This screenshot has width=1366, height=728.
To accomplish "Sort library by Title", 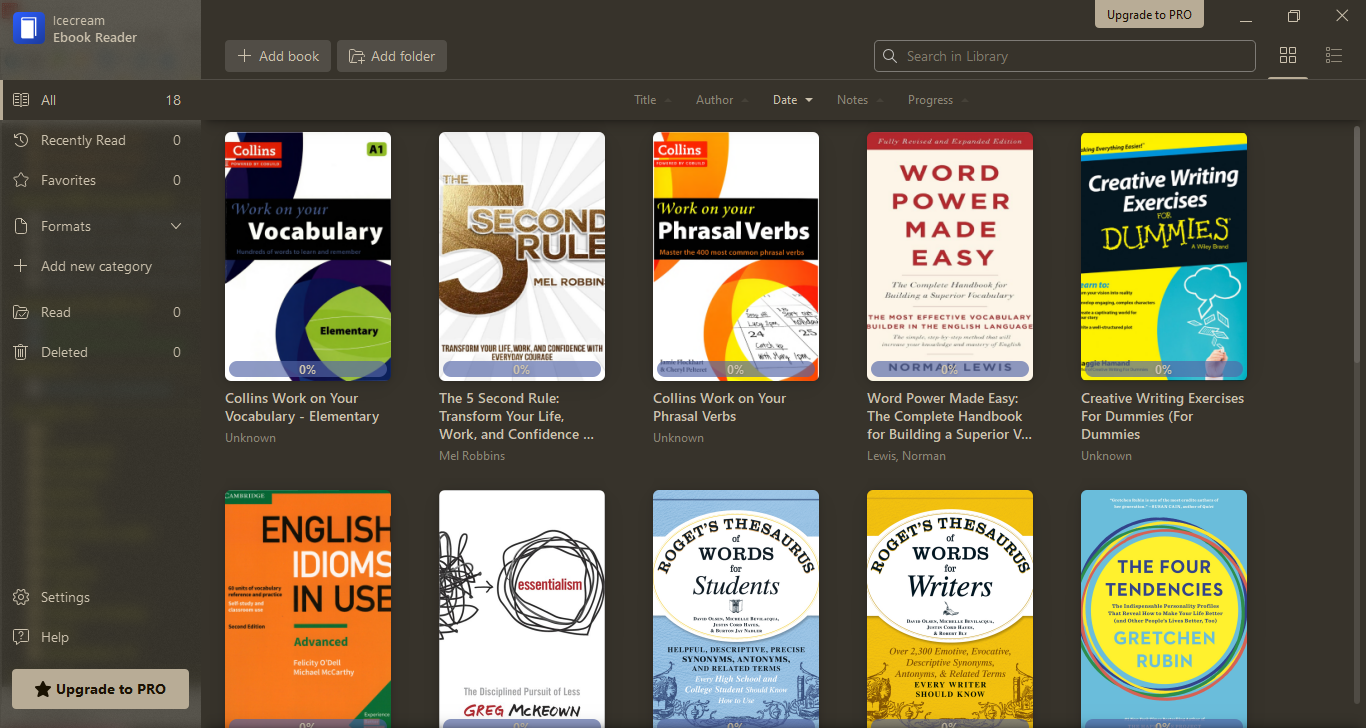I will point(652,100).
